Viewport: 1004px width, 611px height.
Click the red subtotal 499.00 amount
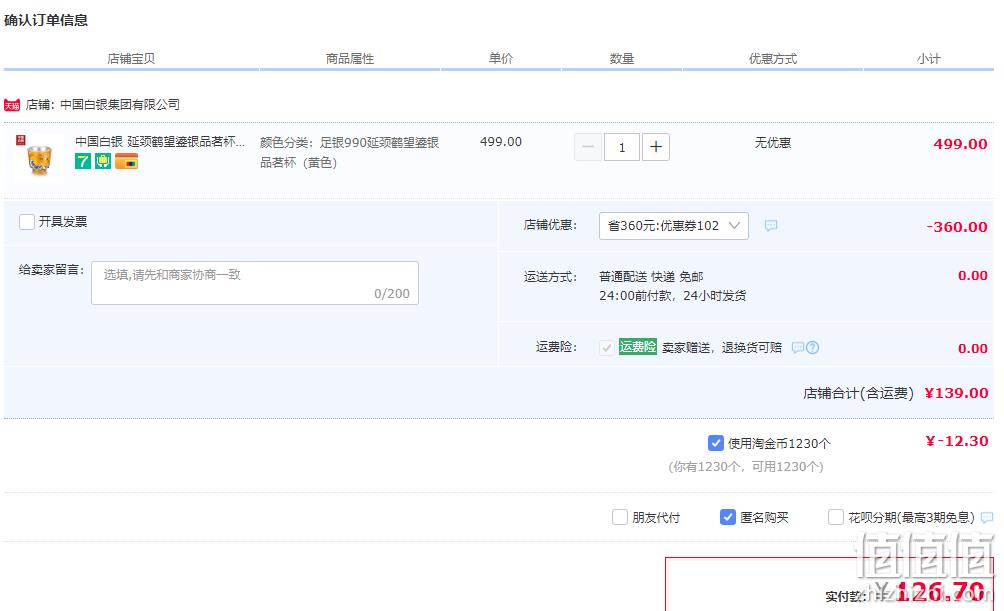coord(960,144)
